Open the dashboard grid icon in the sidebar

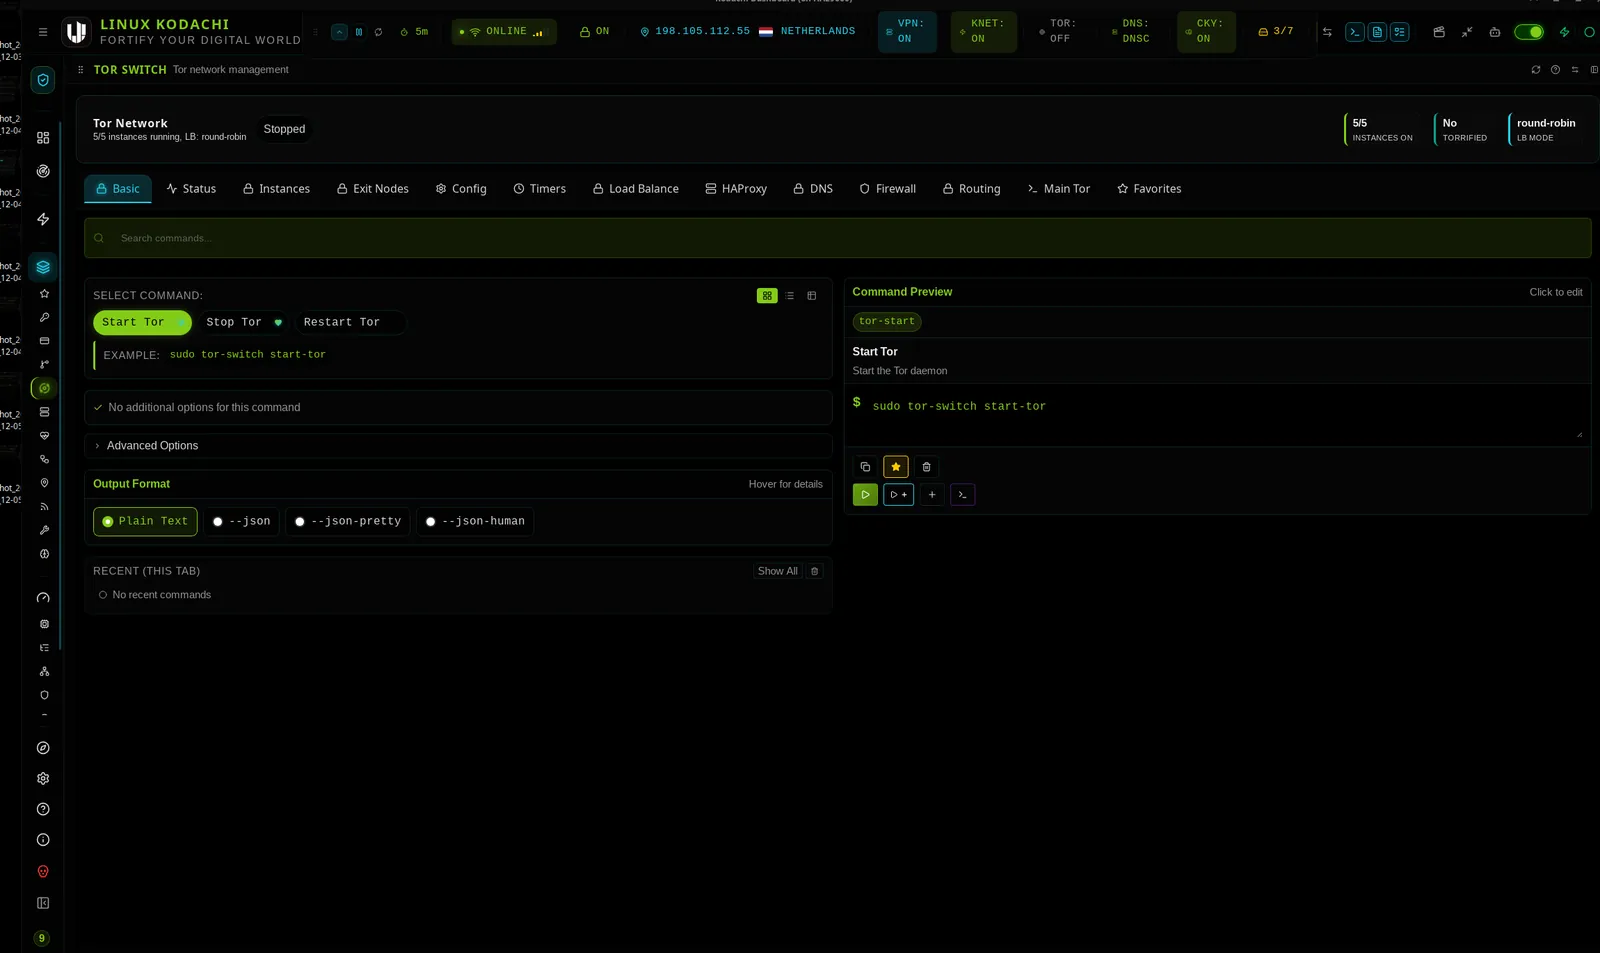(x=43, y=138)
